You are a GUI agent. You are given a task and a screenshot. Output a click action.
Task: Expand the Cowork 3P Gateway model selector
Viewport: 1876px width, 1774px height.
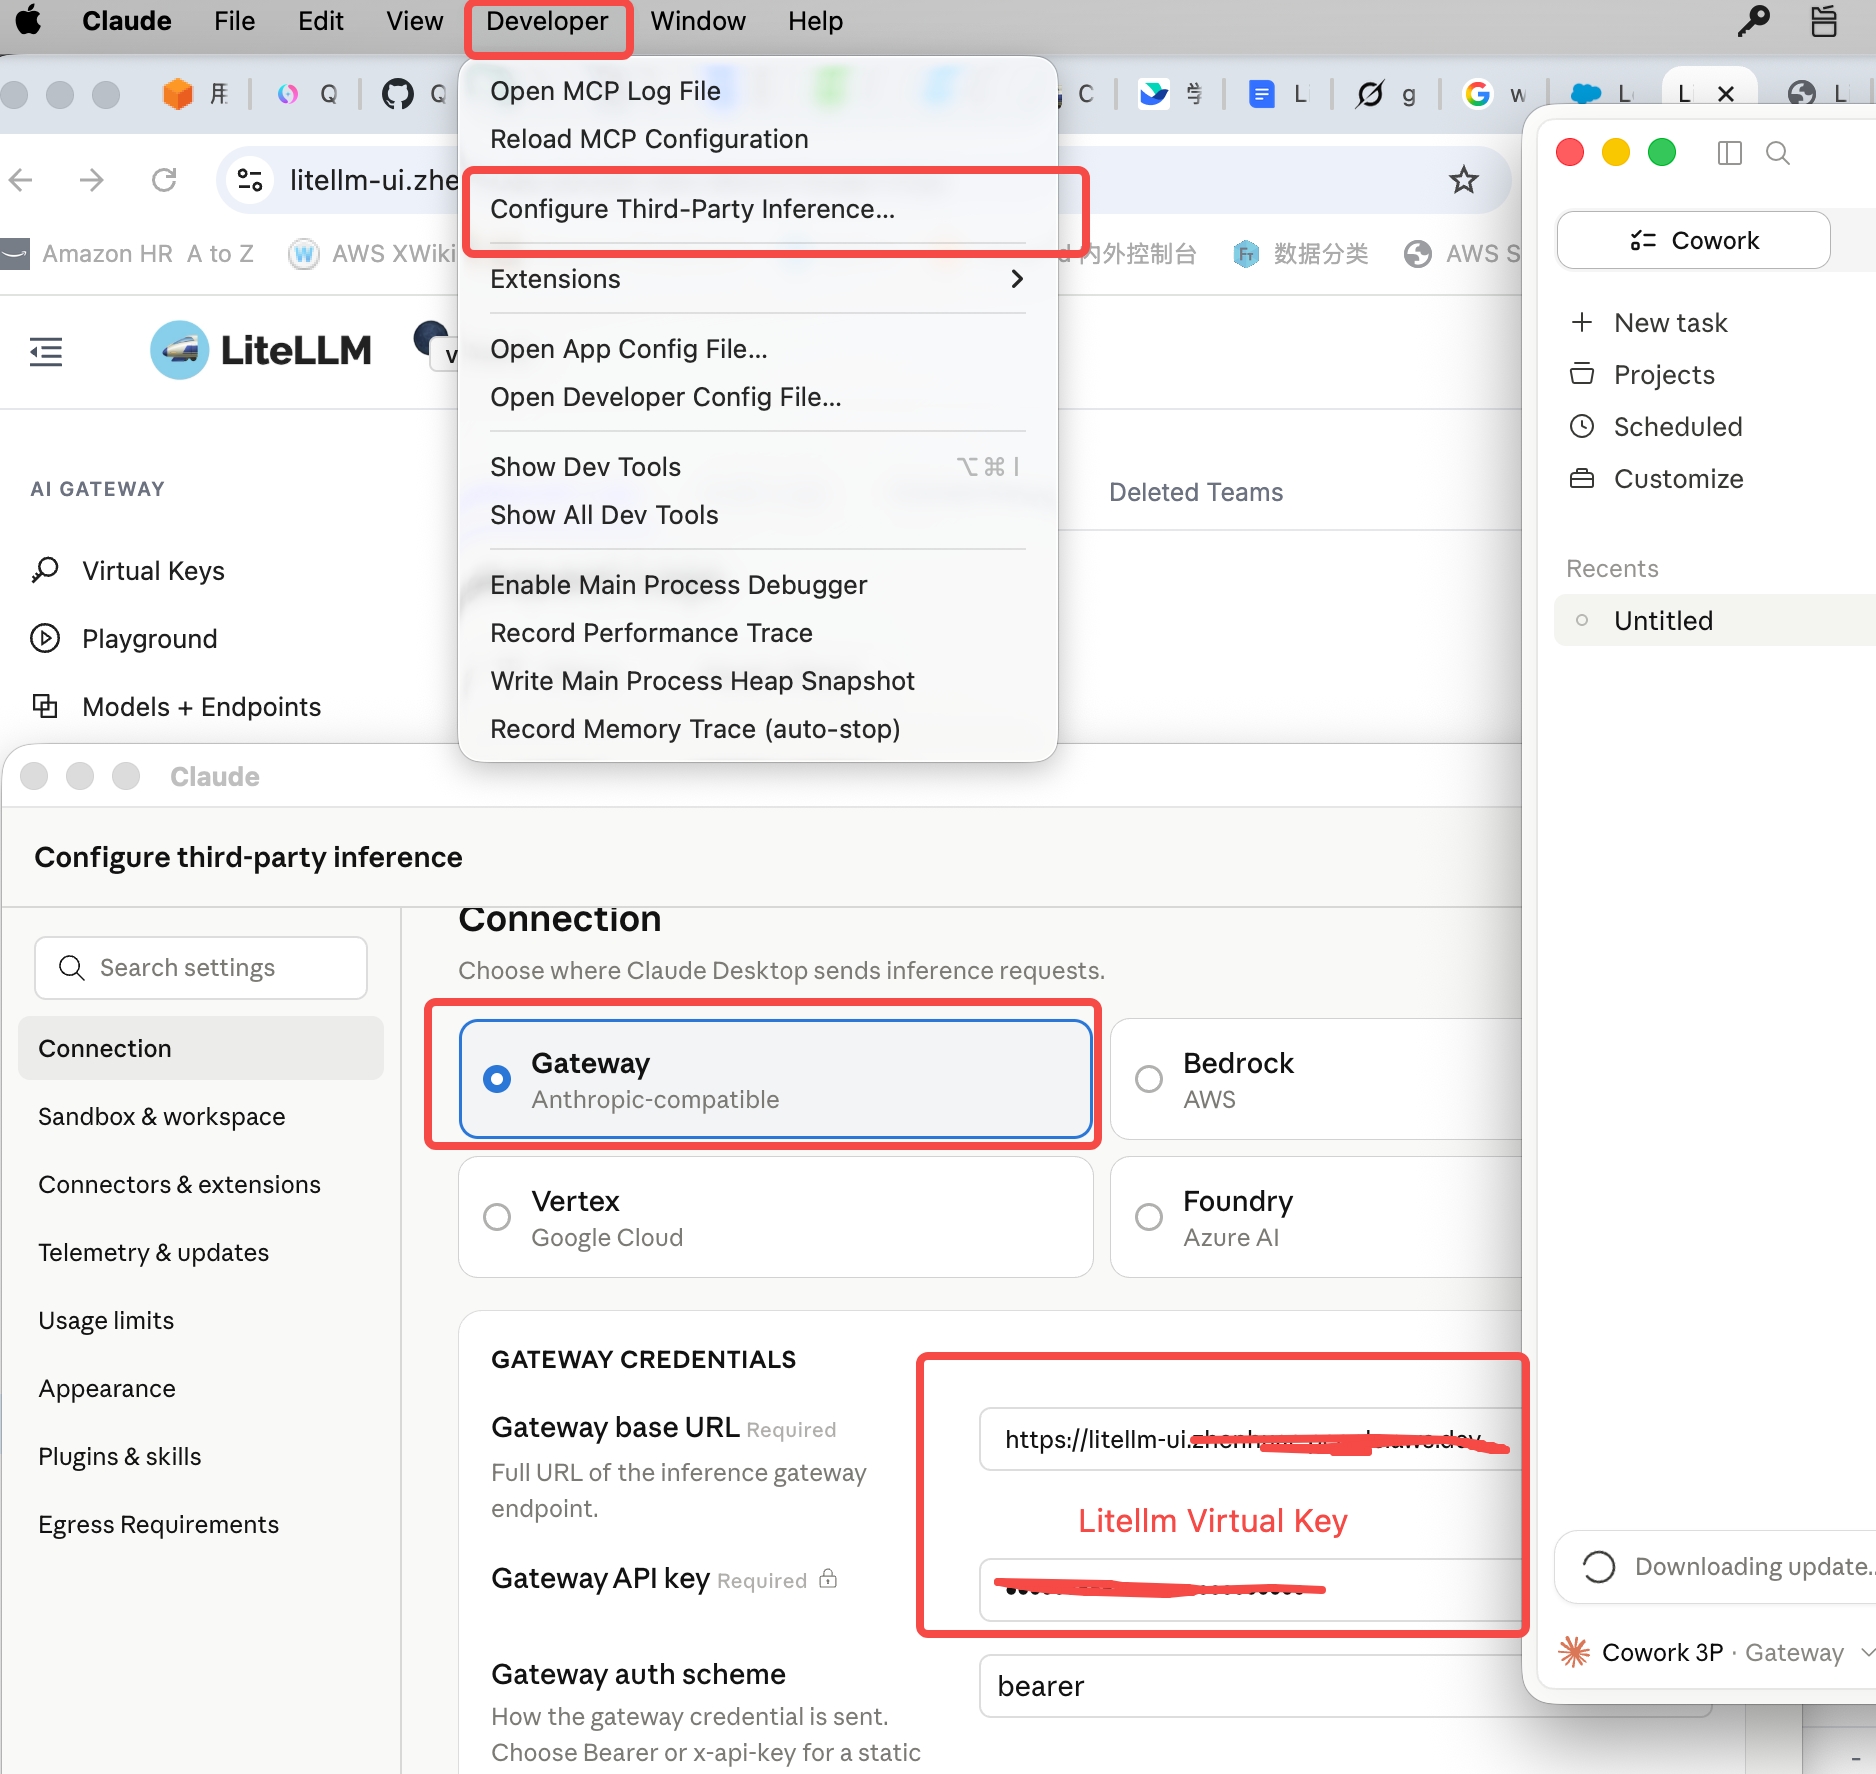point(1717,1653)
